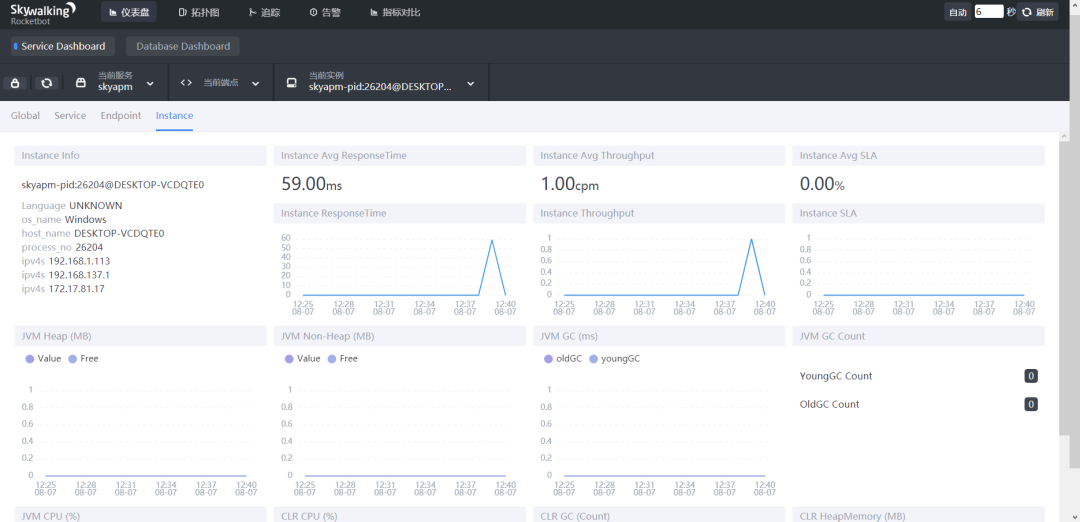The width and height of the screenshot is (1080, 522).
Task: Click the refresh interval seconds input field
Action: coord(988,13)
